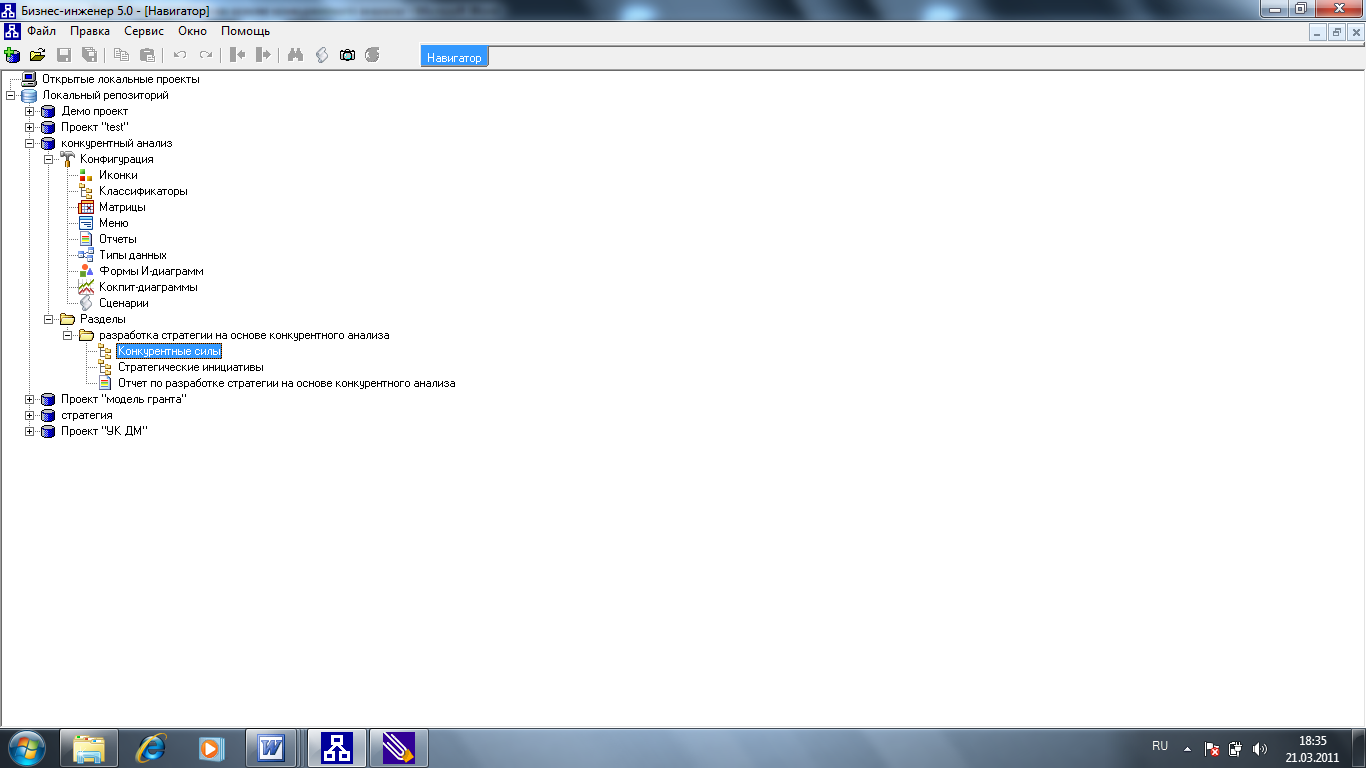This screenshot has width=1366, height=768.
Task: Click the camera snapshot toolbar icon
Action: [x=347, y=55]
